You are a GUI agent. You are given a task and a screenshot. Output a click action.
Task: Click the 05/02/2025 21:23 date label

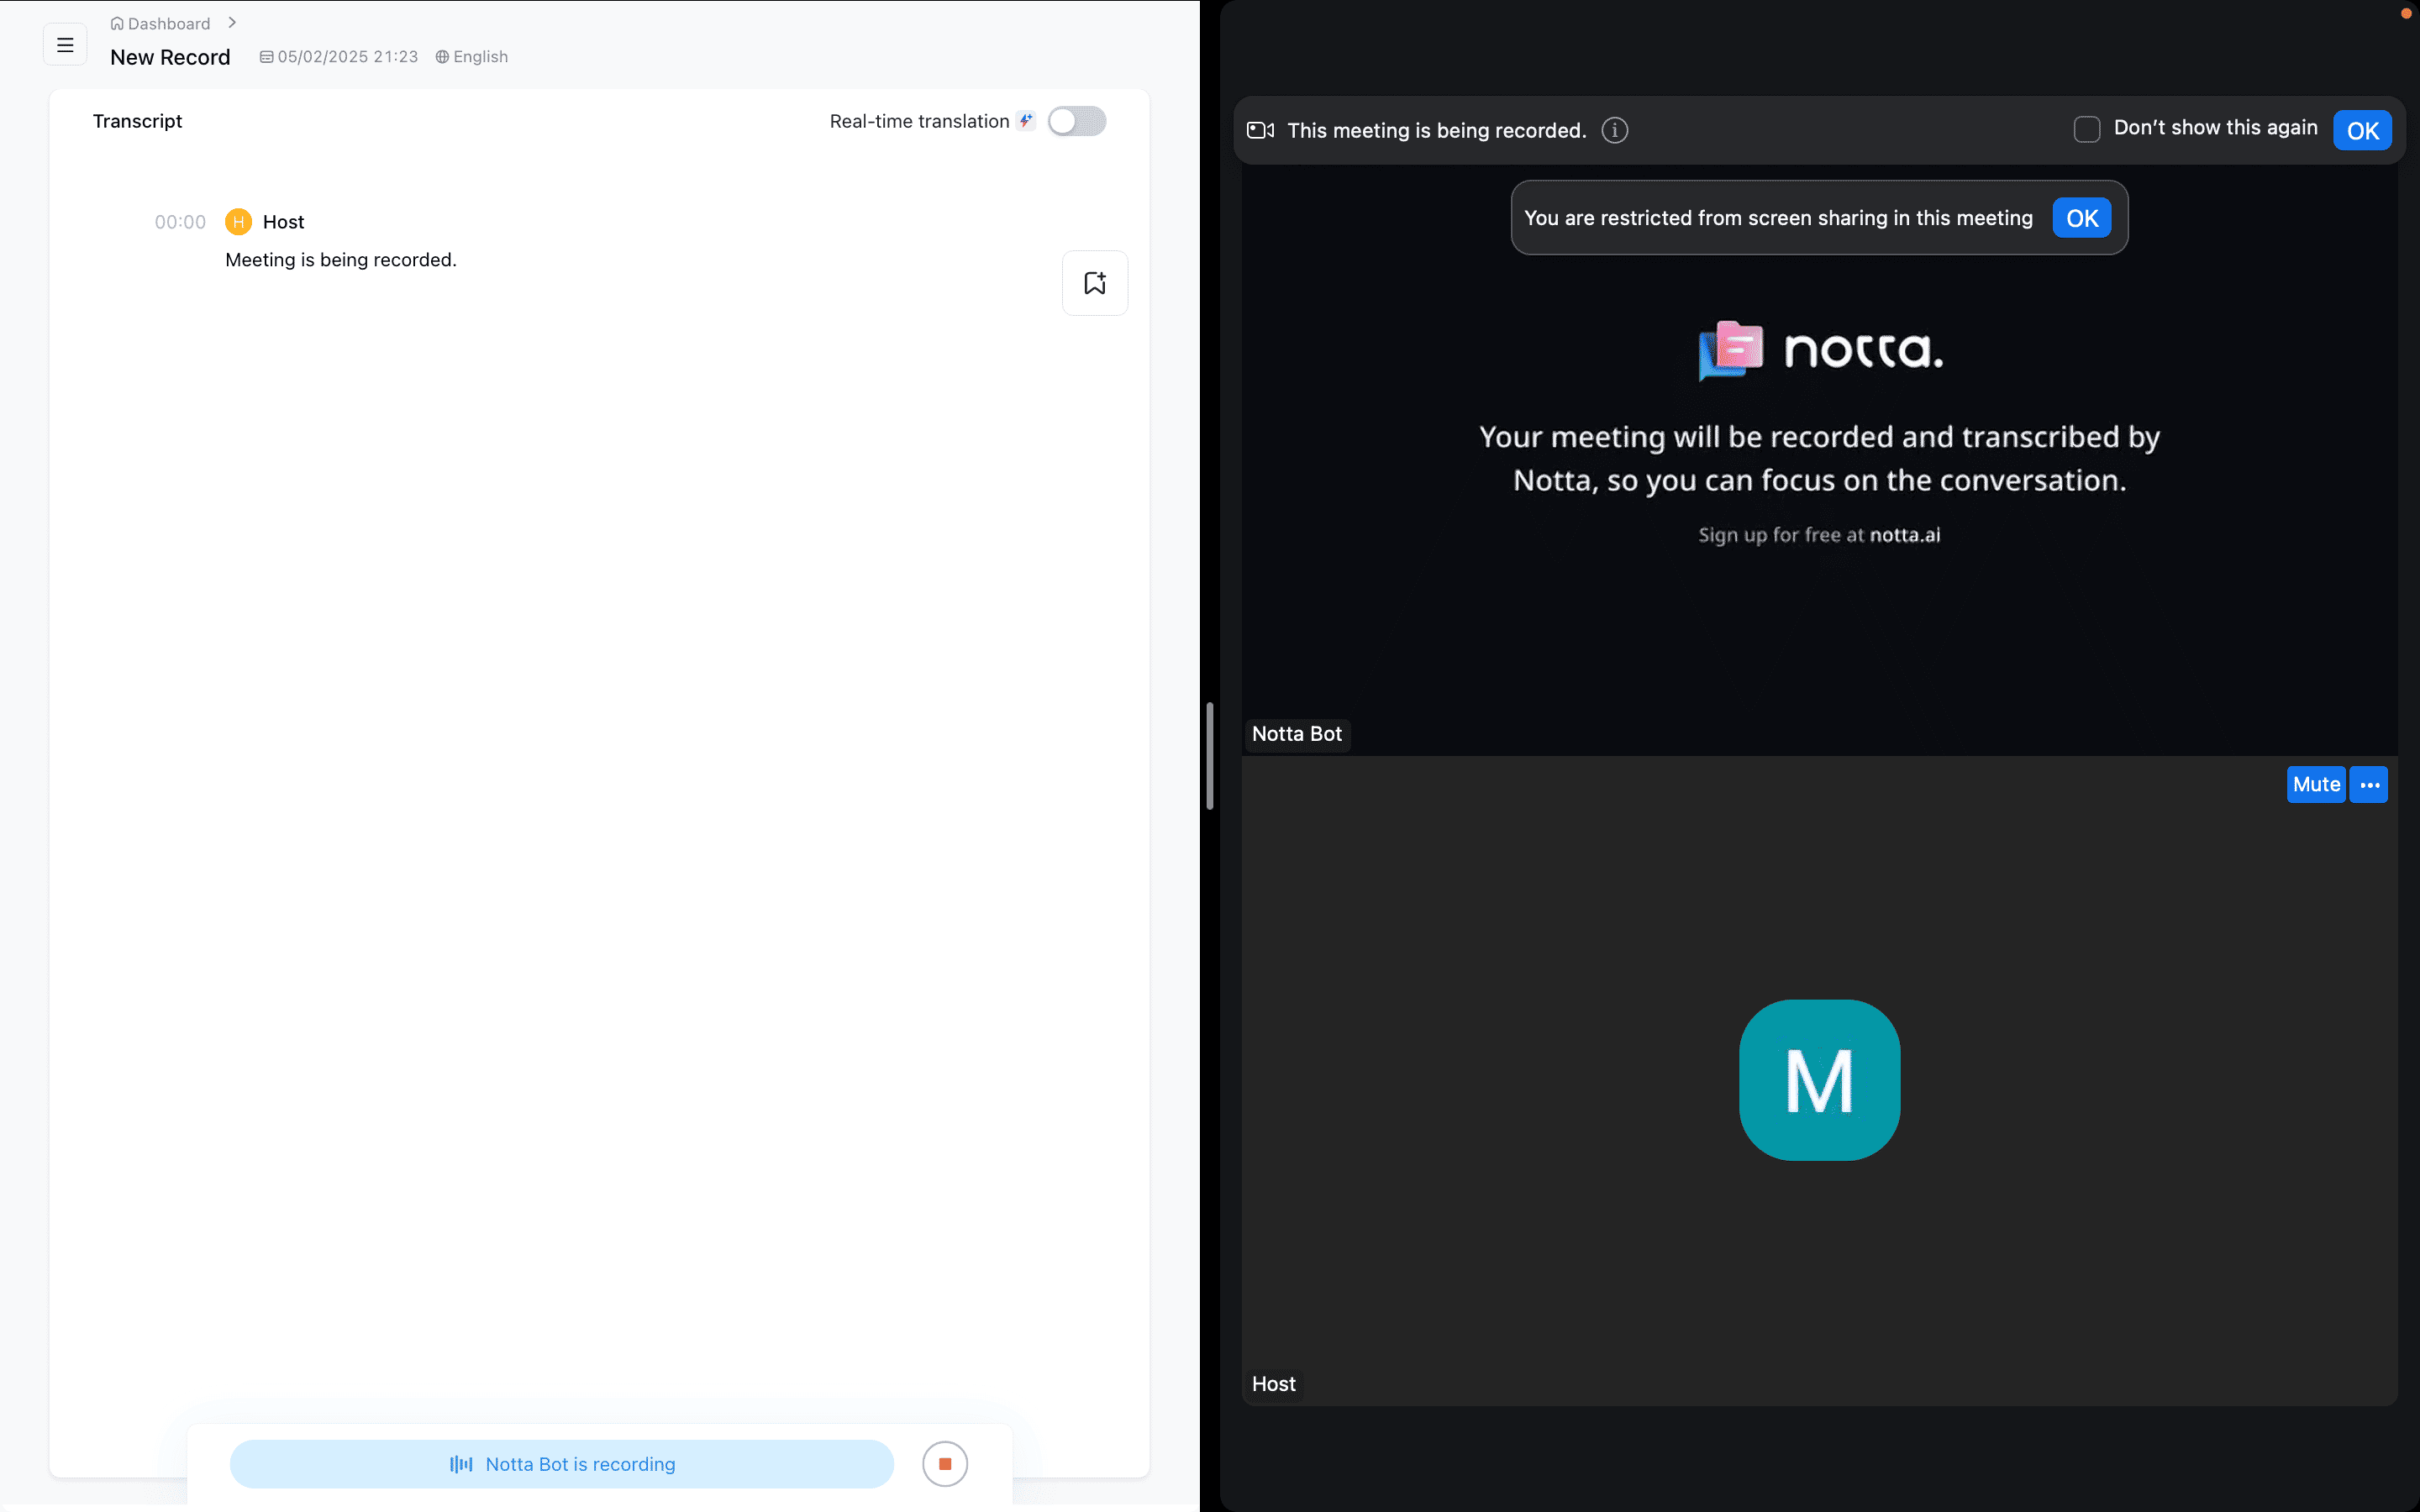pos(339,57)
